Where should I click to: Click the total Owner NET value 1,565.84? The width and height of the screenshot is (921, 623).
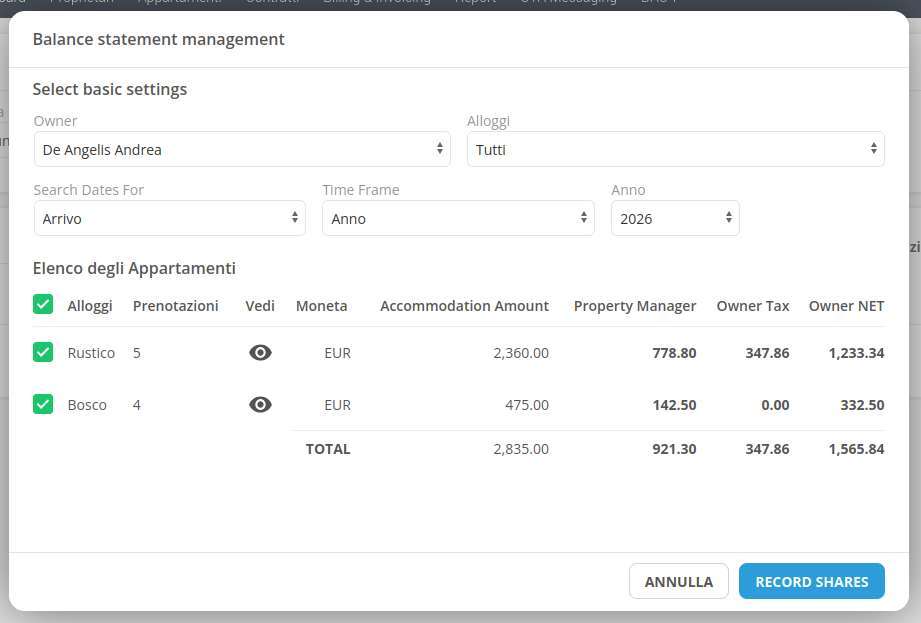[856, 449]
